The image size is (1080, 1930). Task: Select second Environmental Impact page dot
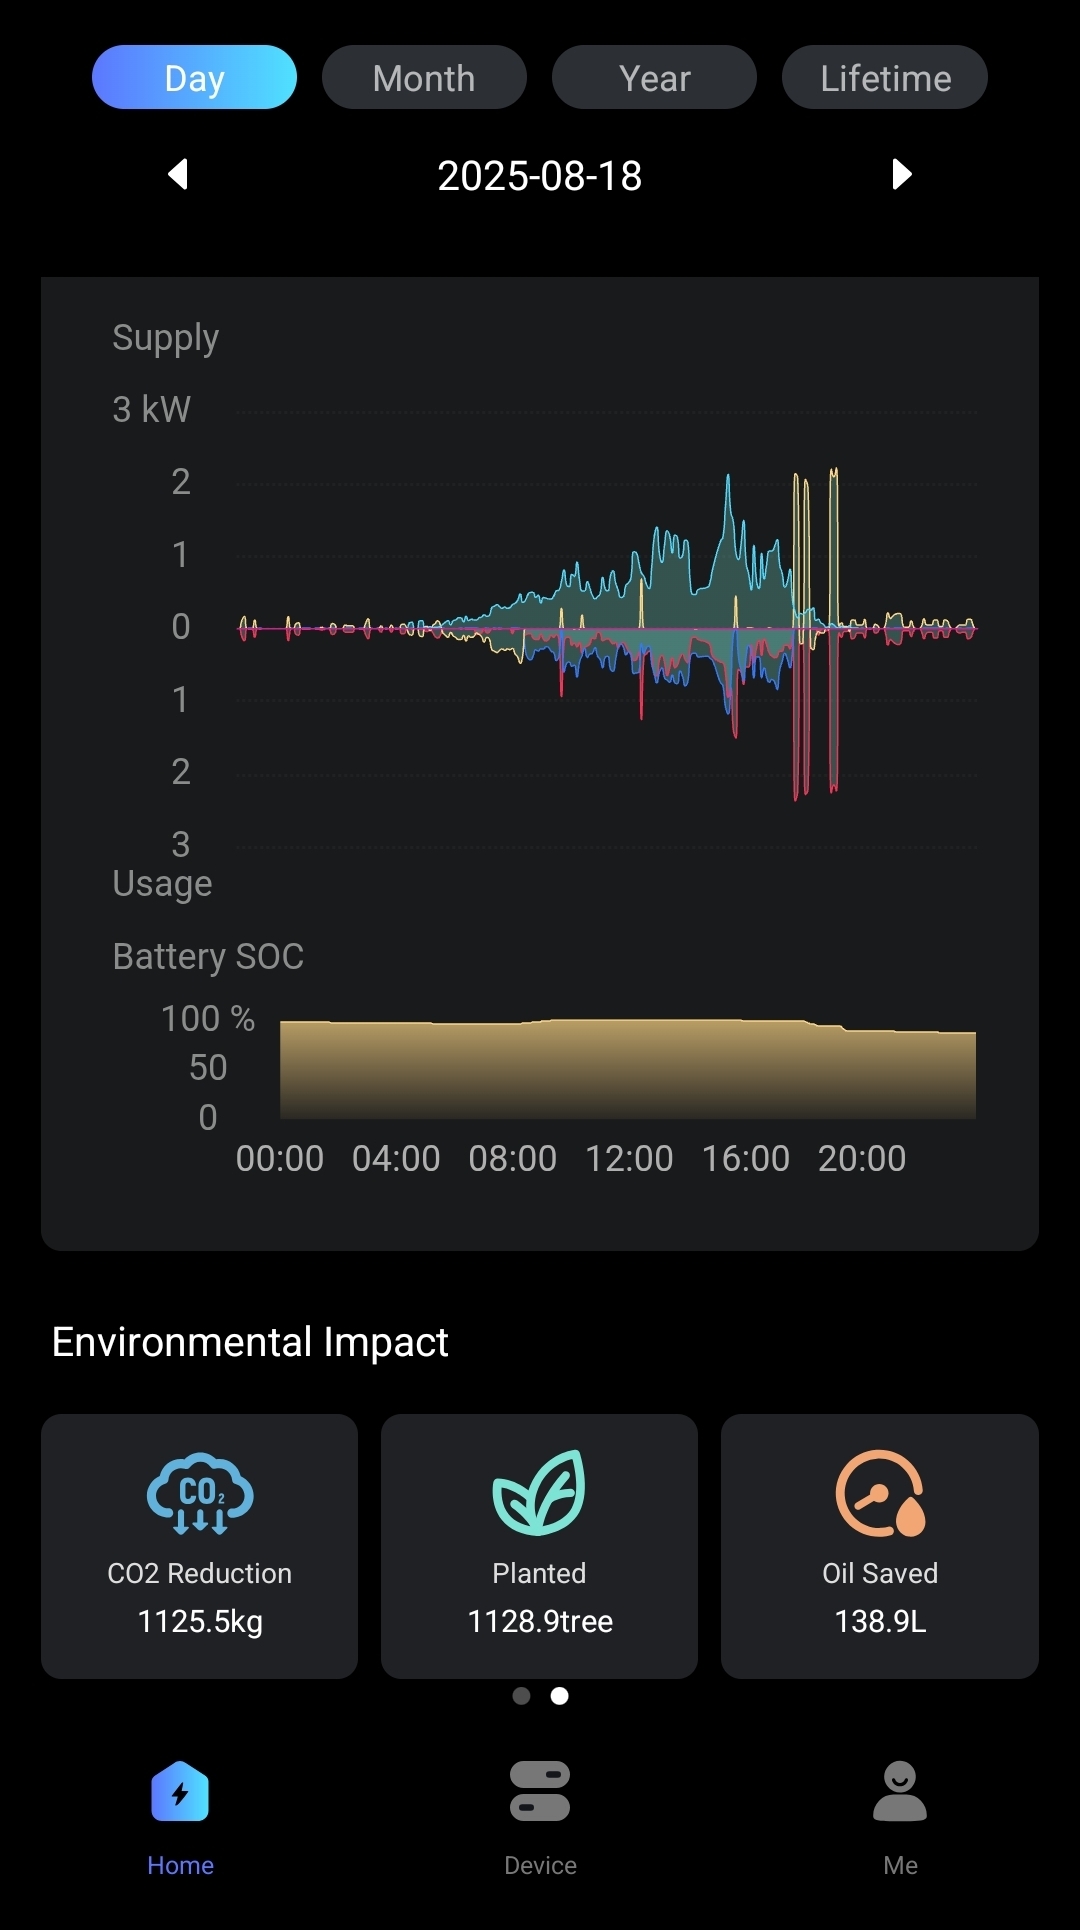pyautogui.click(x=560, y=1696)
